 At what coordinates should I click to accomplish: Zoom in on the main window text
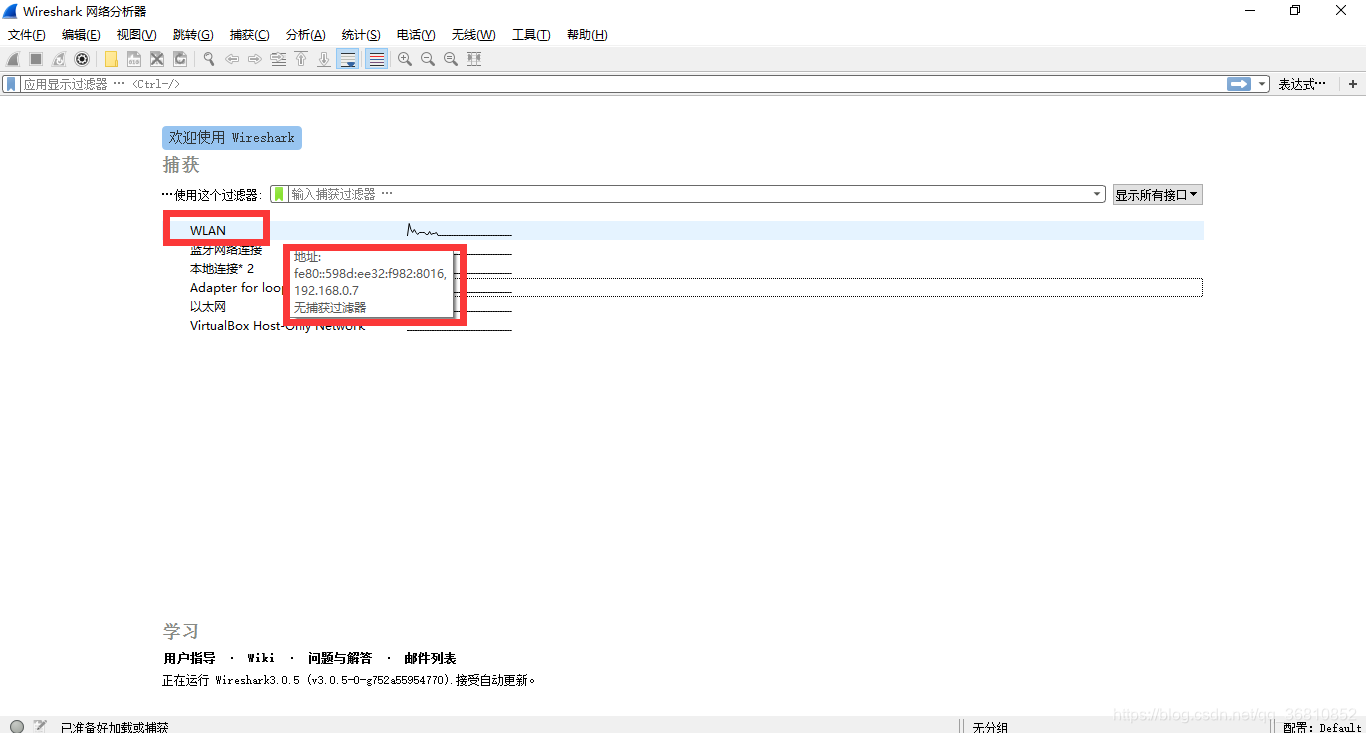pyautogui.click(x=405, y=59)
